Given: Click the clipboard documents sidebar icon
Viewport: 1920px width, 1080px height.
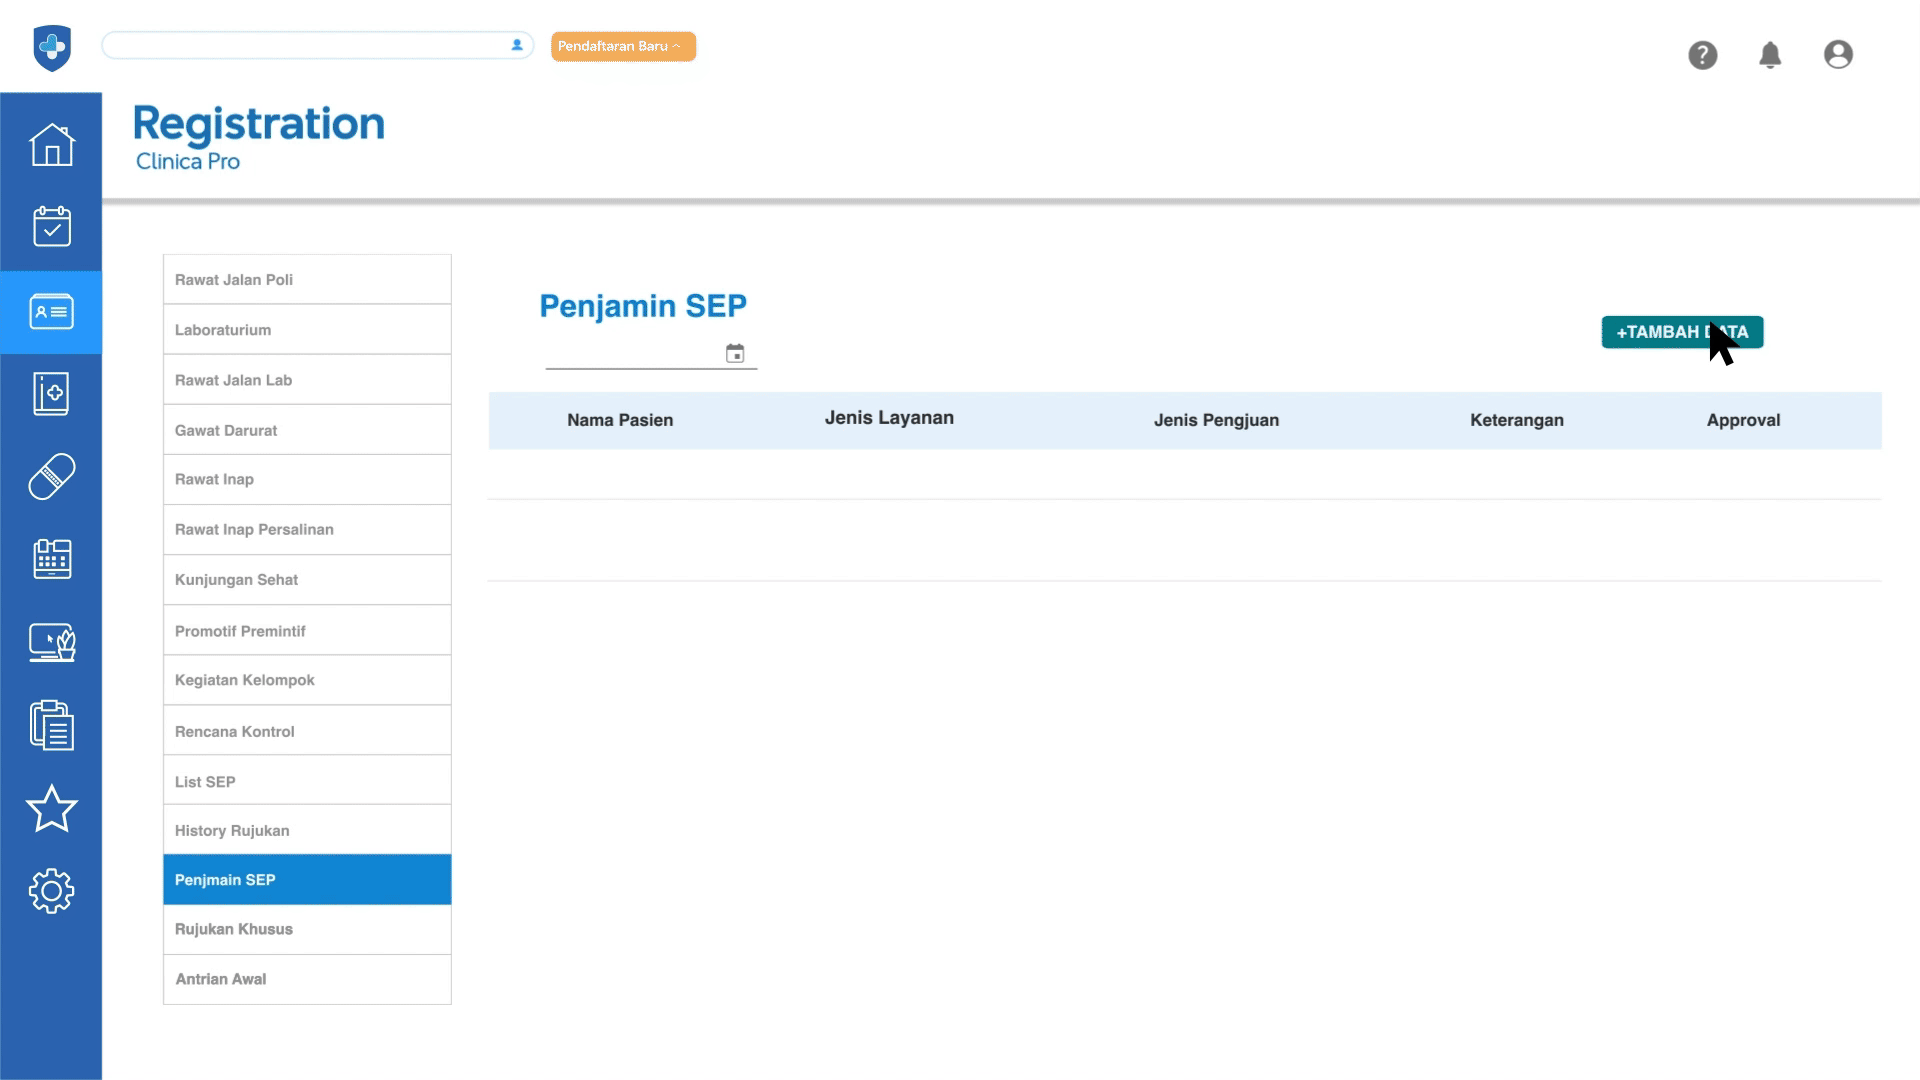Looking at the screenshot, I should (x=52, y=725).
